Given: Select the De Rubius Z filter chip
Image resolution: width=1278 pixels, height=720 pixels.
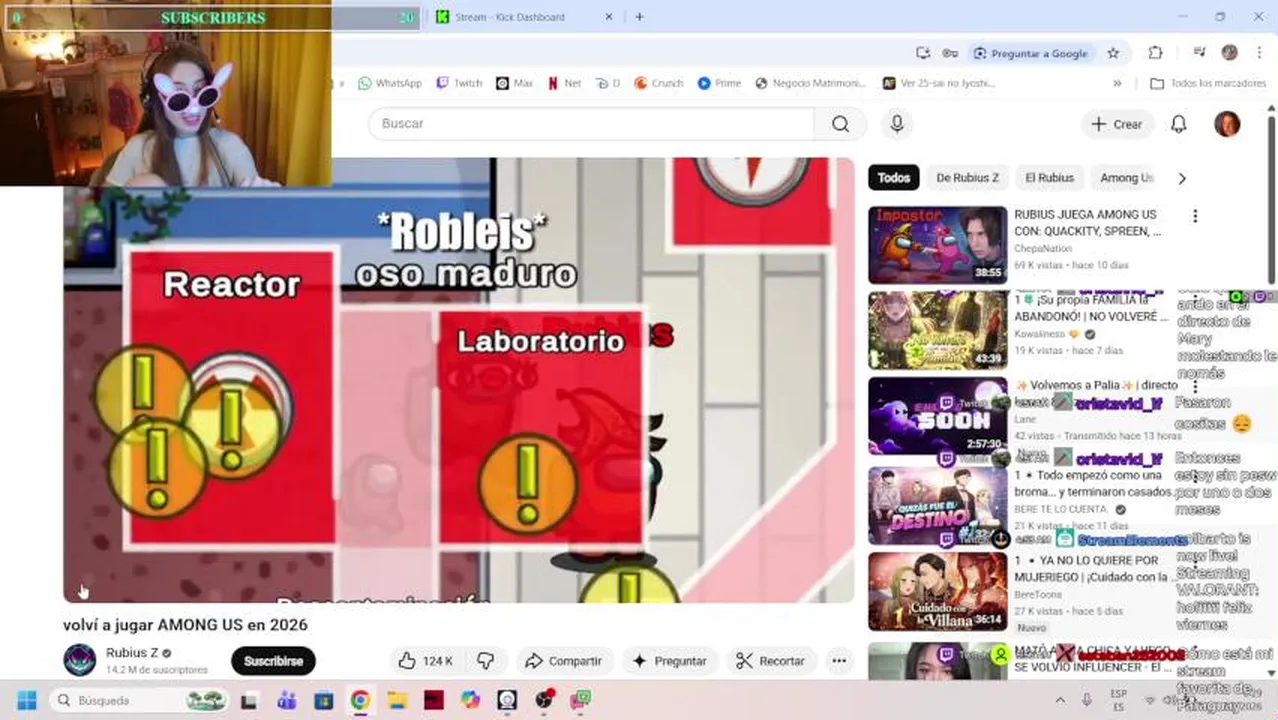Looking at the screenshot, I should coord(967,178).
